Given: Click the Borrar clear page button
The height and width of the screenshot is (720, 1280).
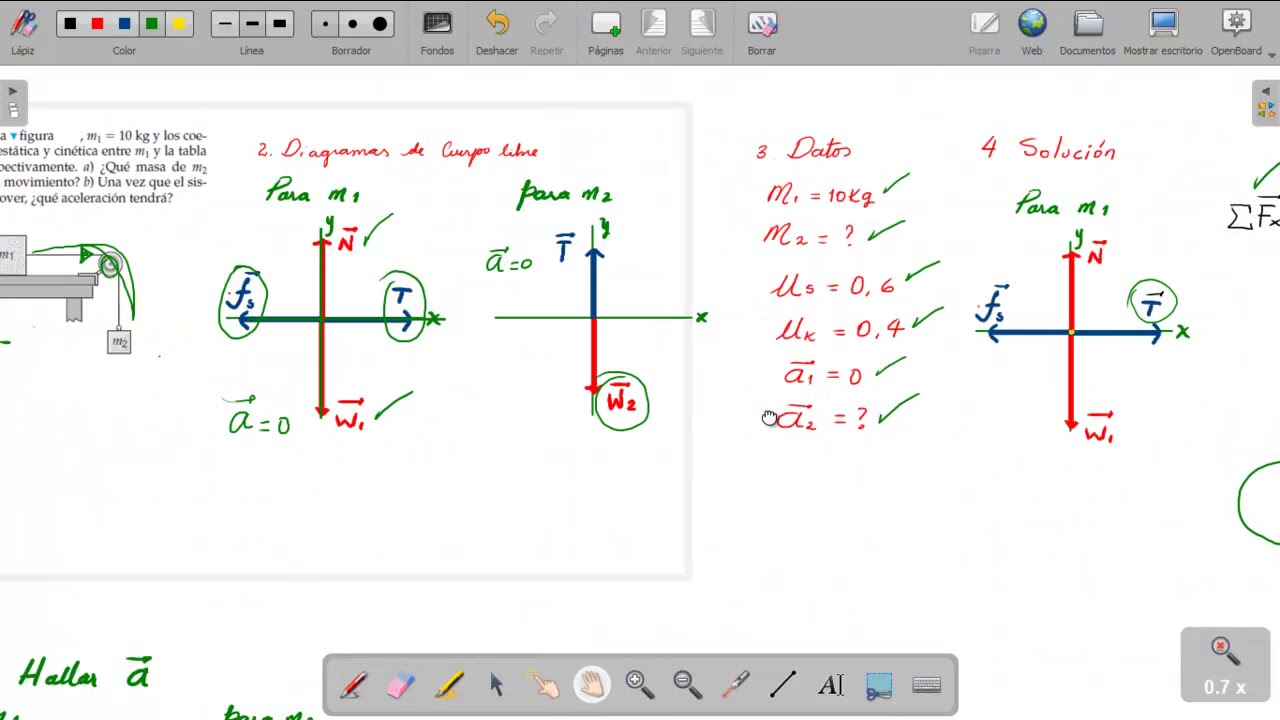Looking at the screenshot, I should 762,32.
